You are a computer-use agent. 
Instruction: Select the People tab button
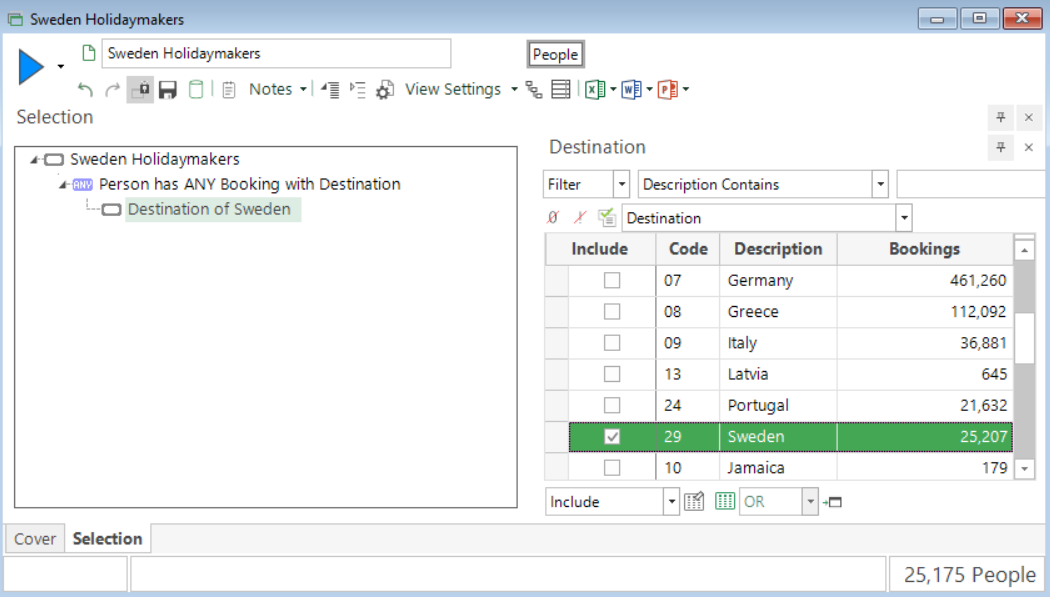click(x=555, y=53)
